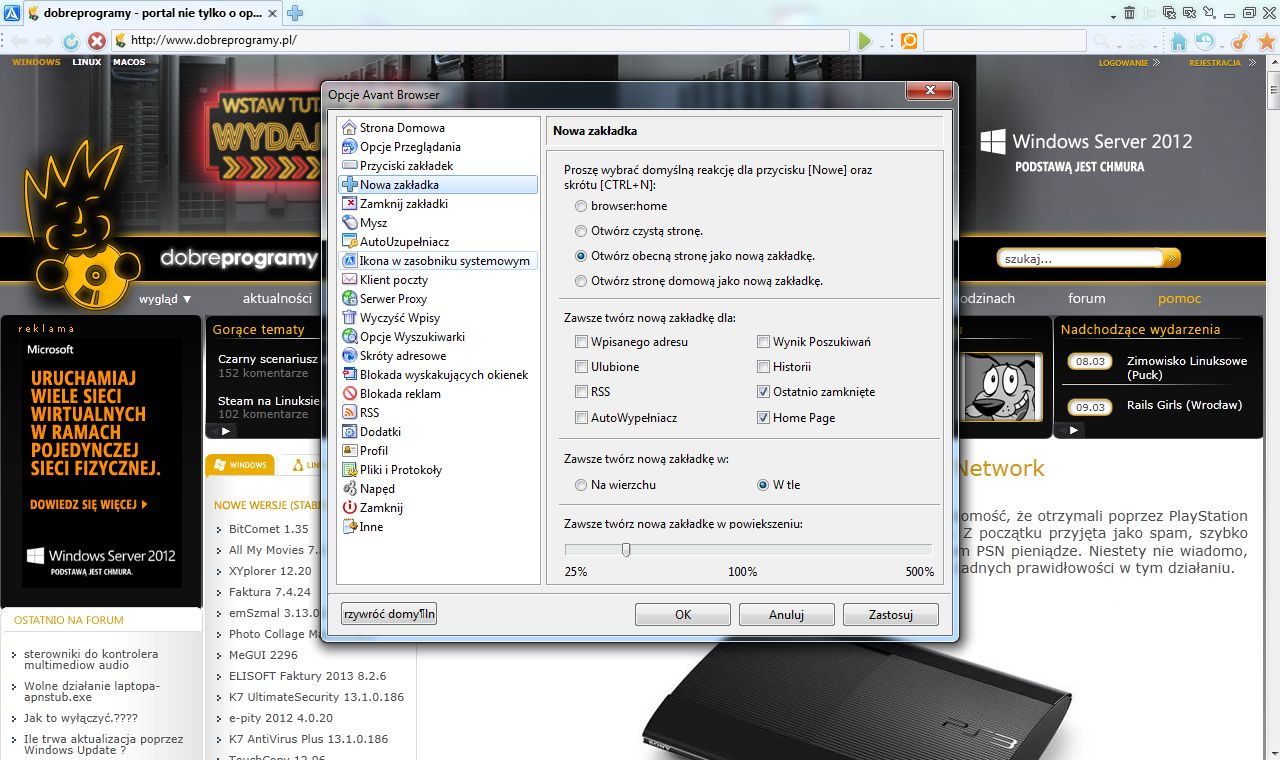Click the orange search engine icon

pyautogui.click(x=909, y=41)
